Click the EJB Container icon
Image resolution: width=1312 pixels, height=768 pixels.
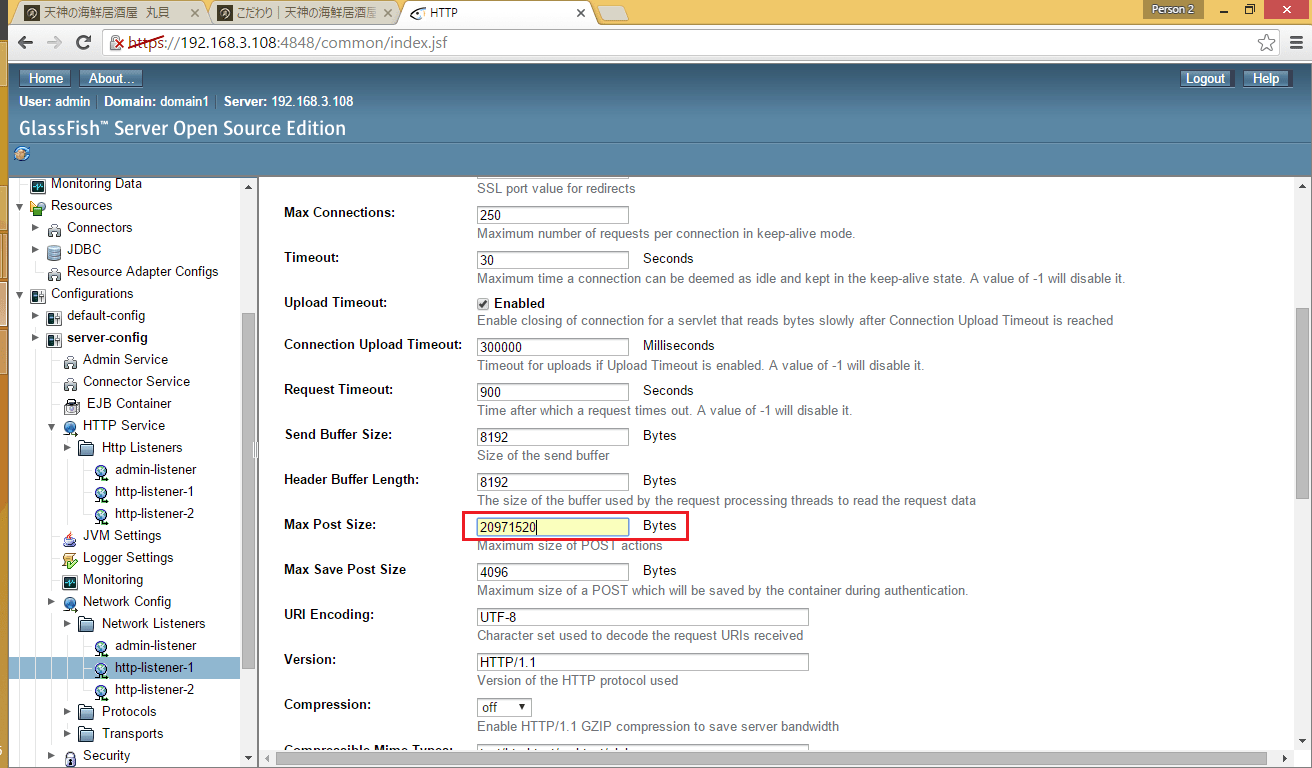70,405
